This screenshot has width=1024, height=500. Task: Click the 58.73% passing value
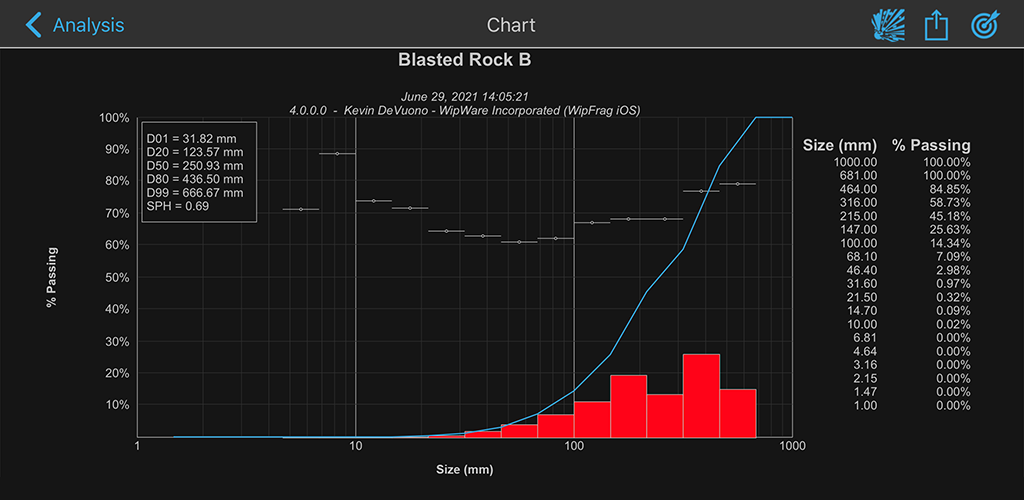pos(951,202)
